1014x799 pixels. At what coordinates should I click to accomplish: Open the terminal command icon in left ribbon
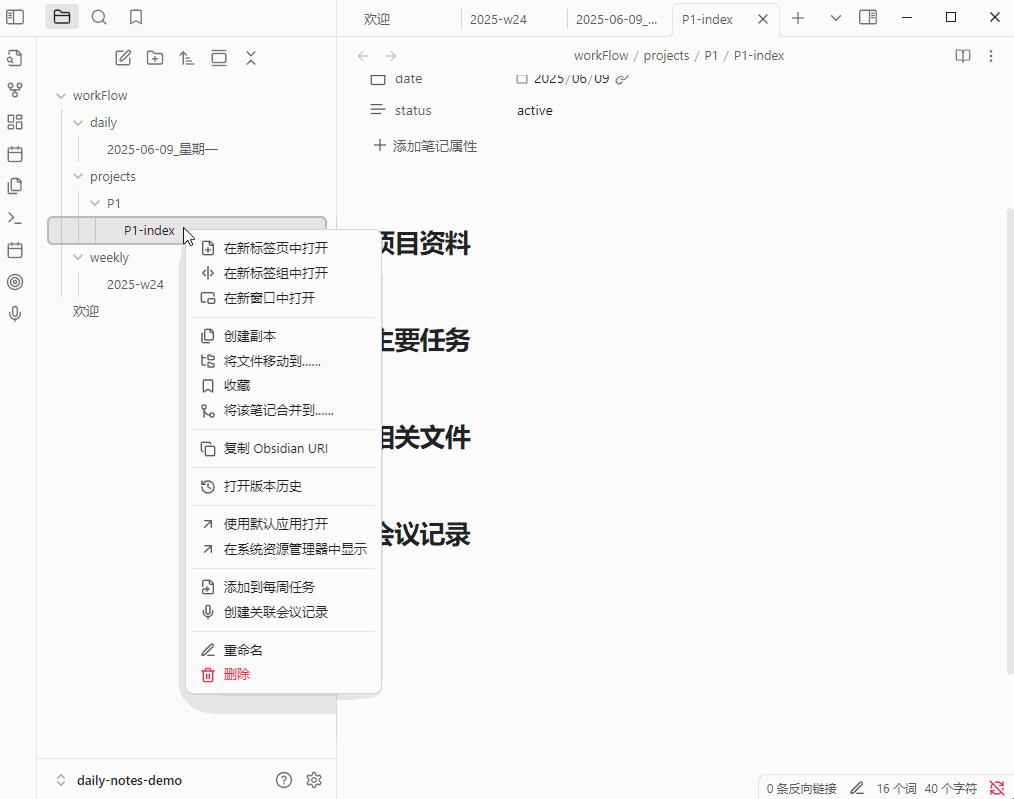[x=16, y=218]
